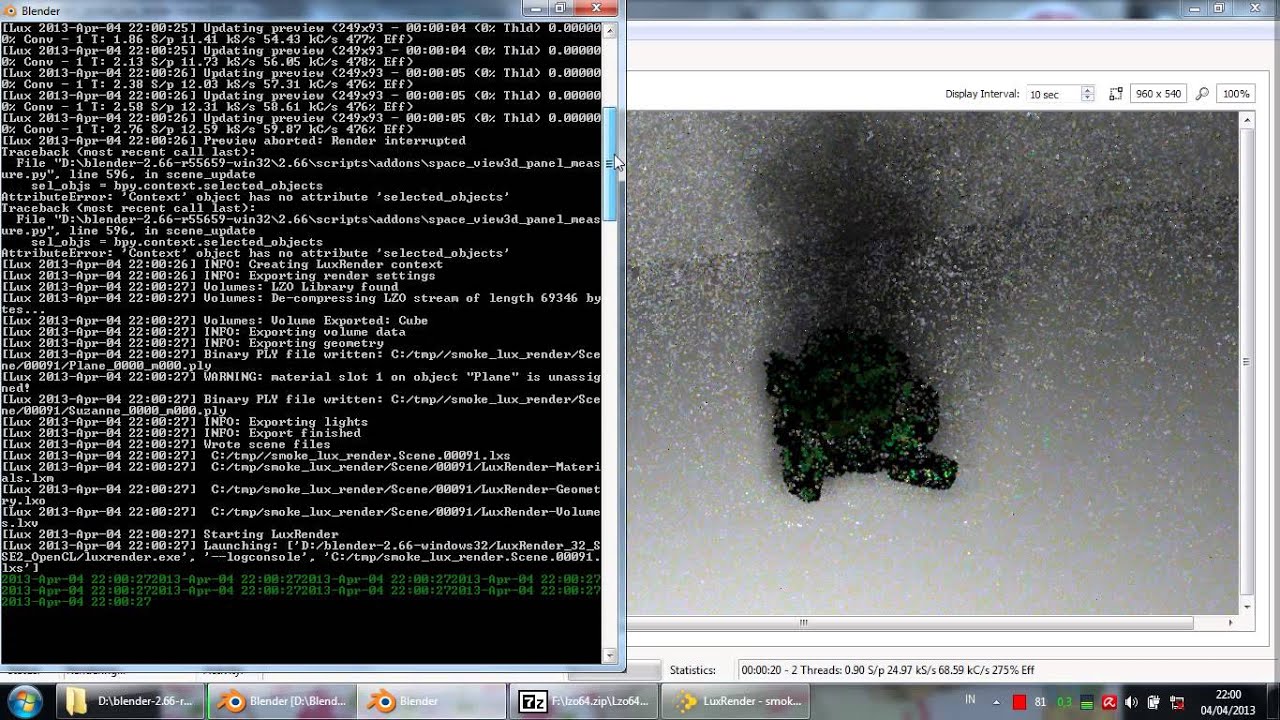1280x720 pixels.
Task: Click the 'INFO: Exporting volume data' console line
Action: coord(203,332)
